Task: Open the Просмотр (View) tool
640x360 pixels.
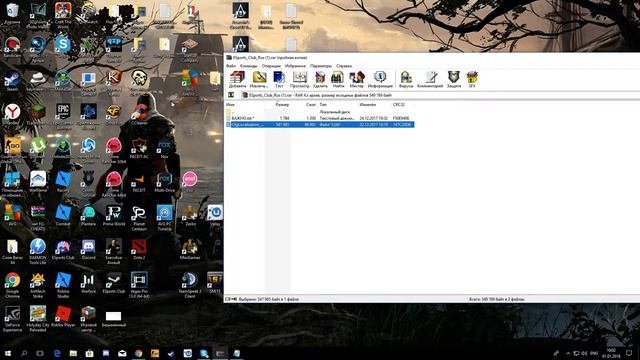Action: (x=300, y=79)
